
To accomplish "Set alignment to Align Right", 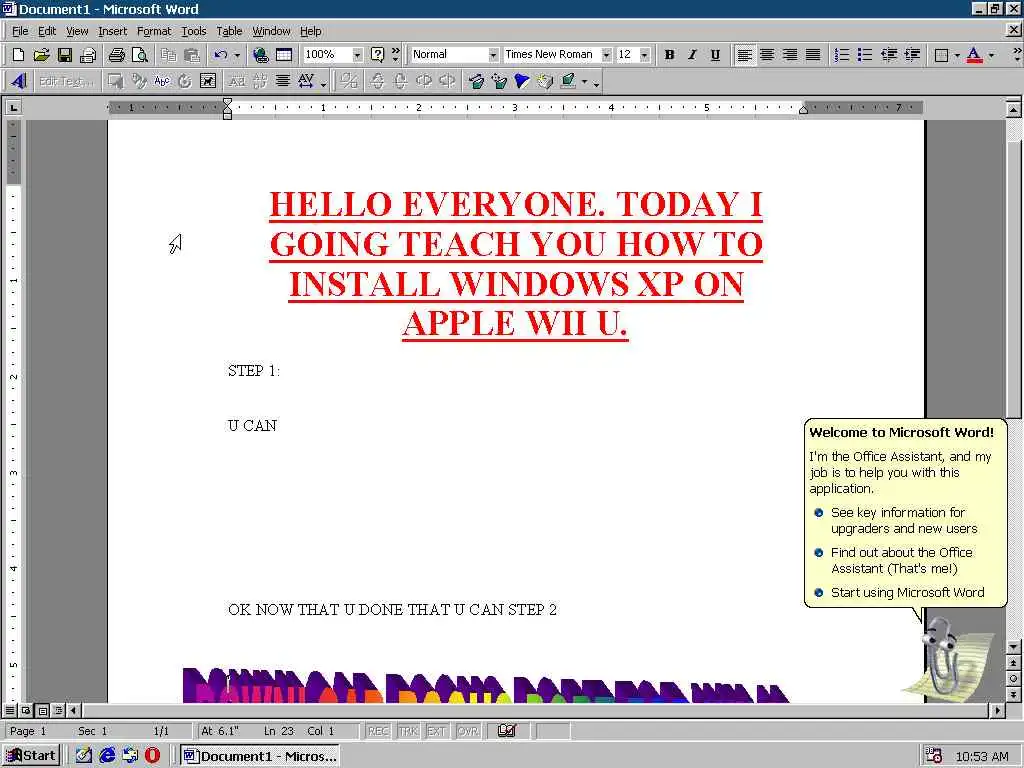I will (790, 55).
